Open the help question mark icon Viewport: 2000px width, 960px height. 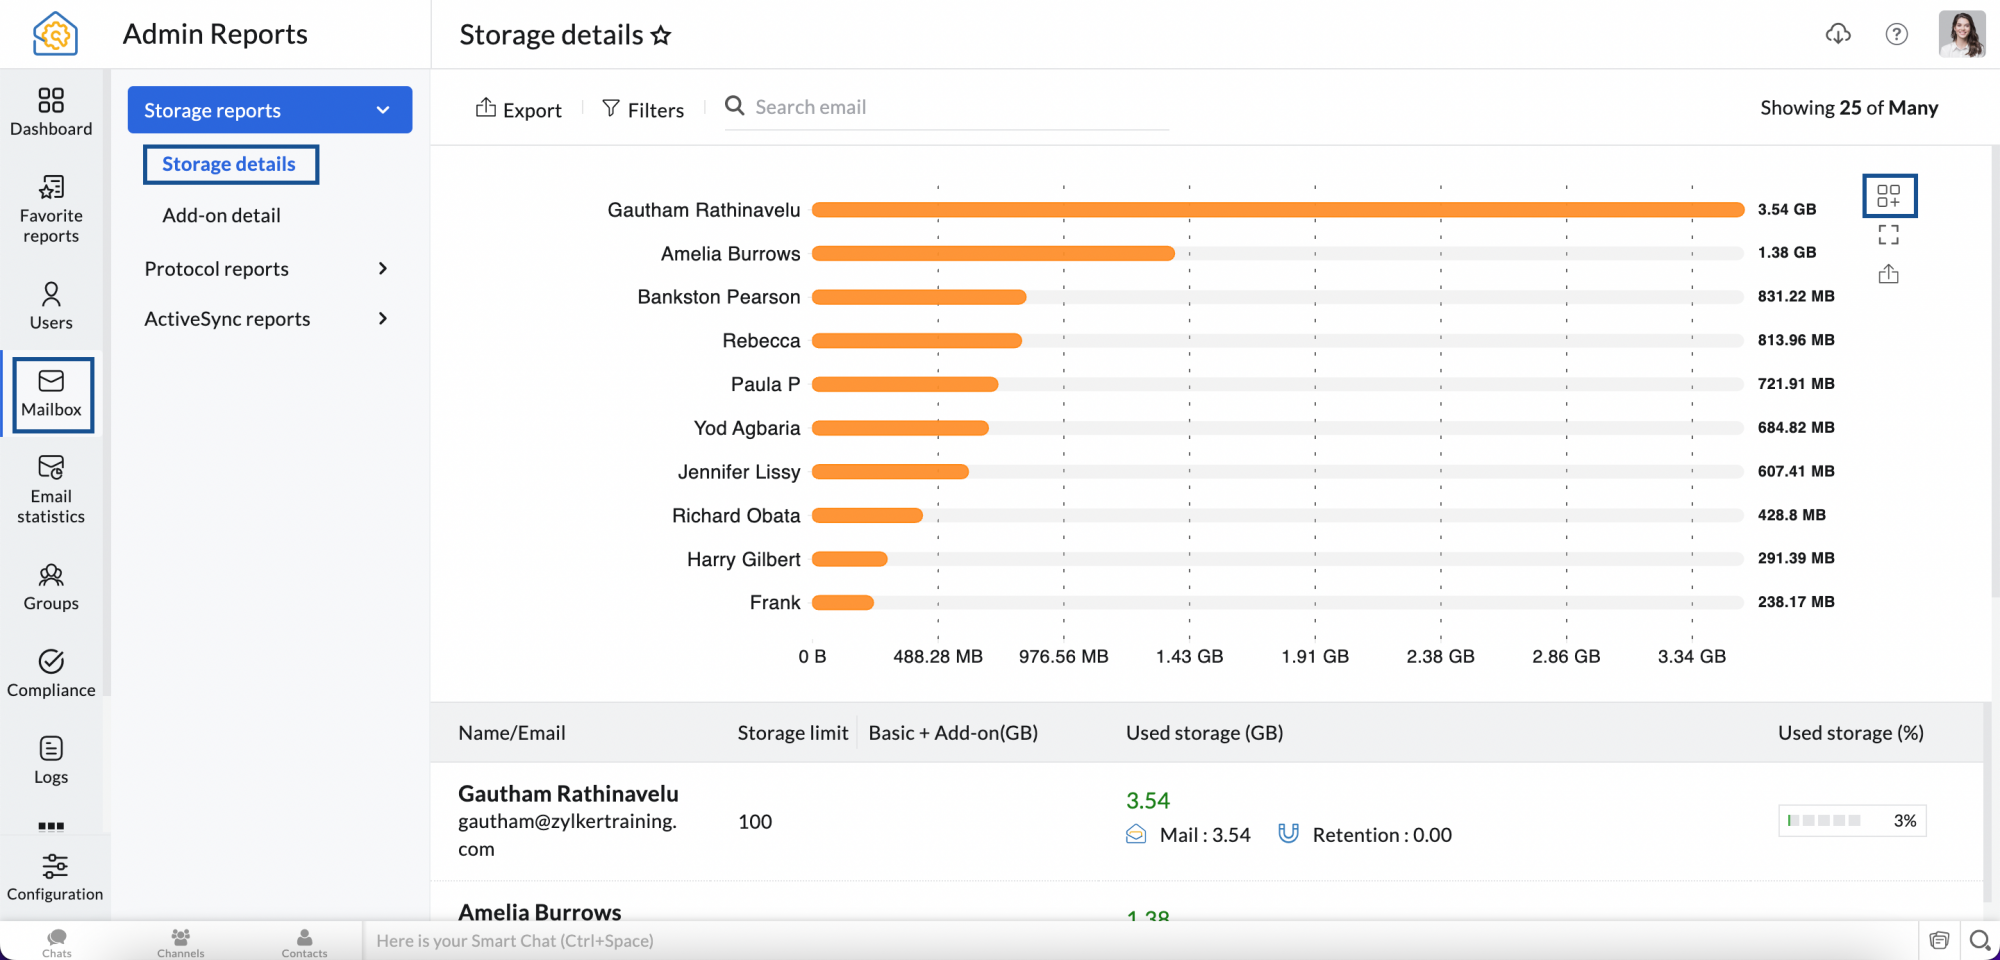pos(1896,34)
